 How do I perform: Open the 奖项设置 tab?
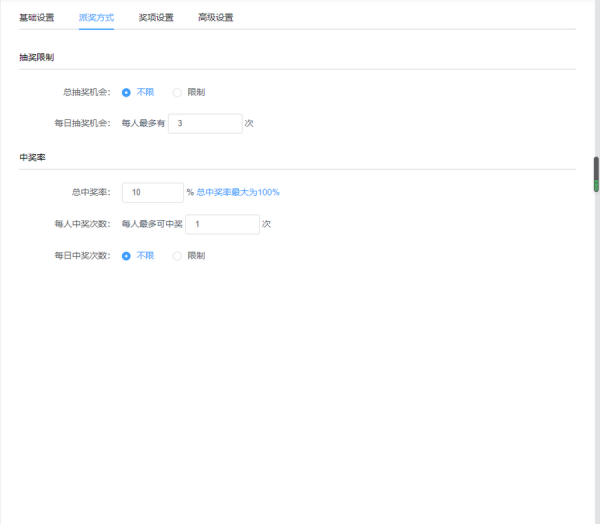click(156, 18)
